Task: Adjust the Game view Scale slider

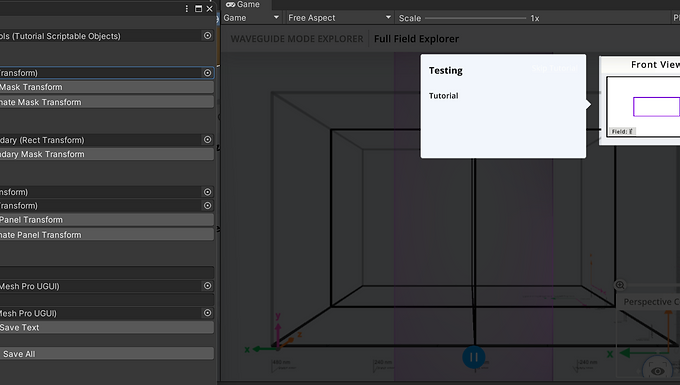Action: (475, 18)
